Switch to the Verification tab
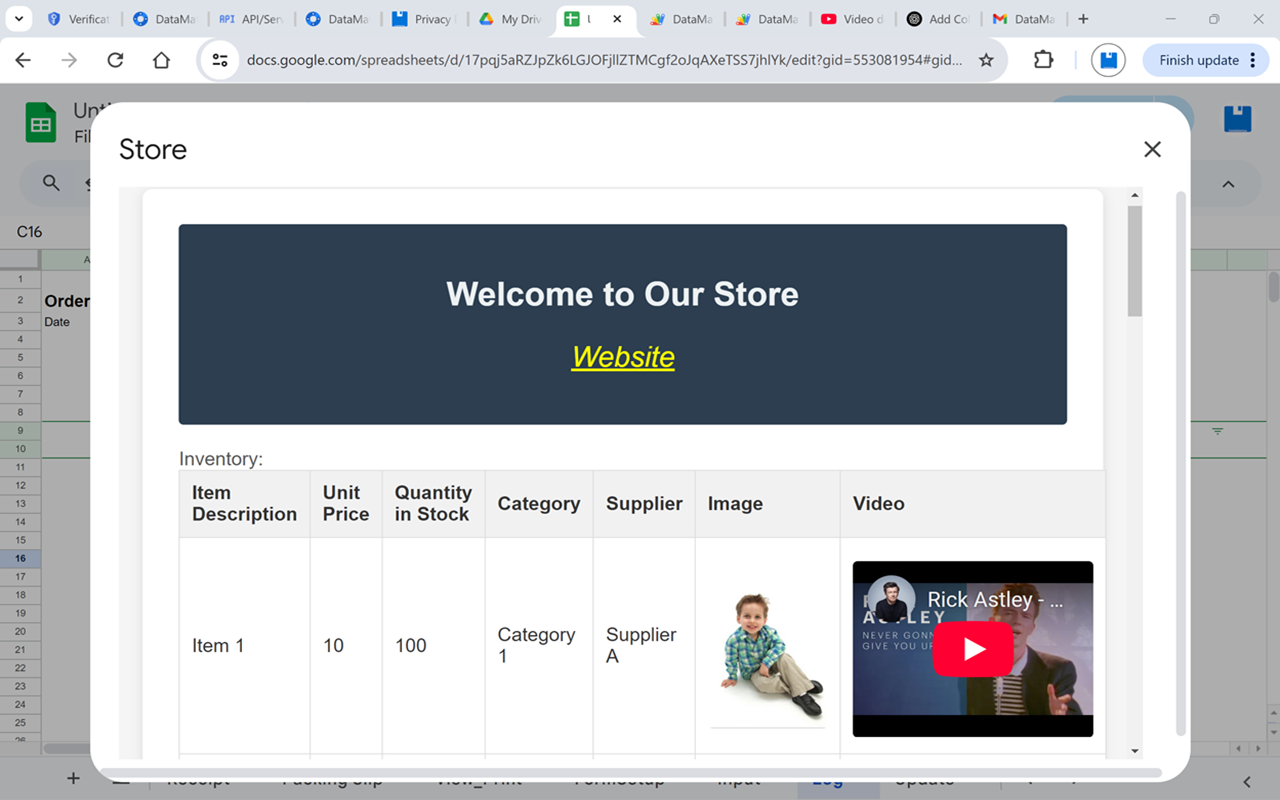The height and width of the screenshot is (800, 1280). pos(78,19)
